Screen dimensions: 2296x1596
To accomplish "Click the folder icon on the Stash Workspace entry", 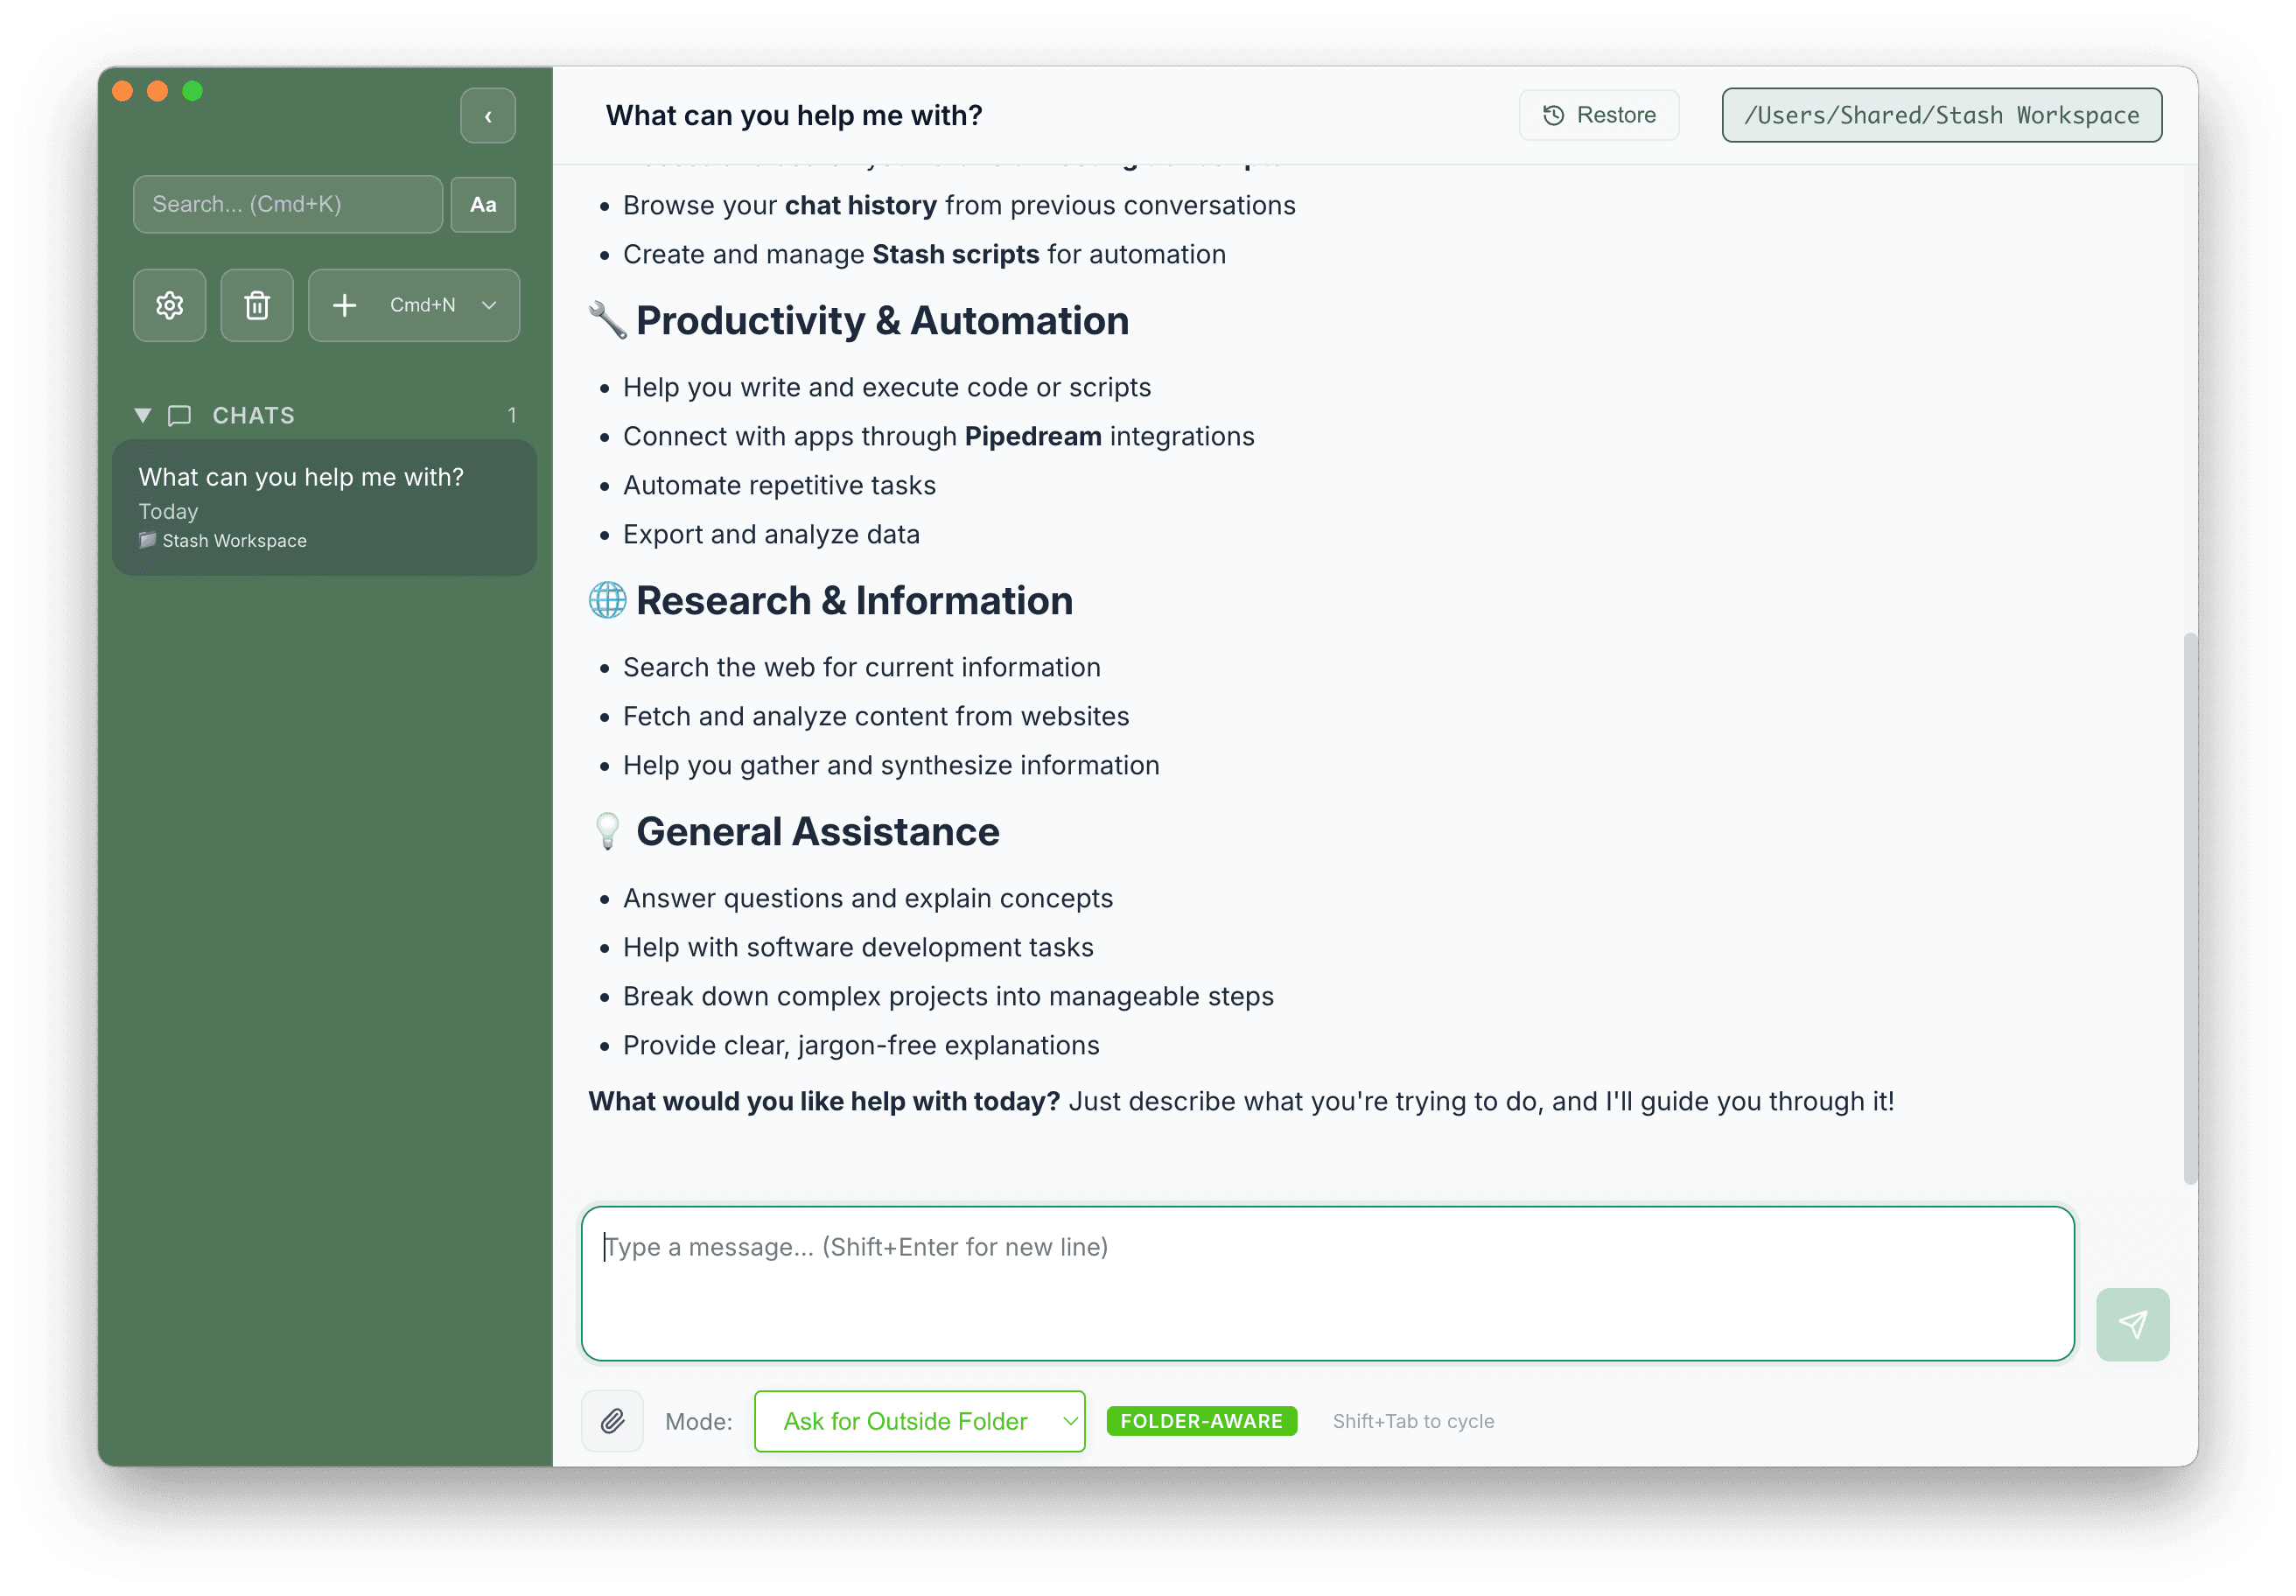I will 147,540.
